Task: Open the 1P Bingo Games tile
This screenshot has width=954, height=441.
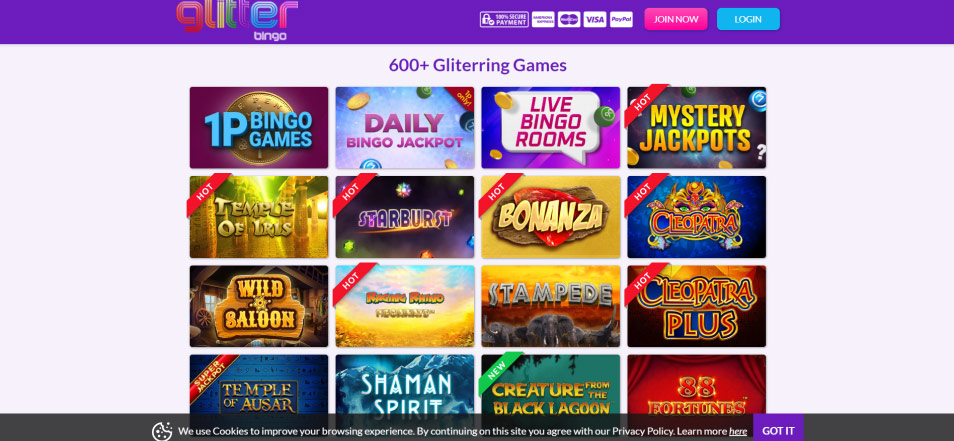Action: click(259, 128)
